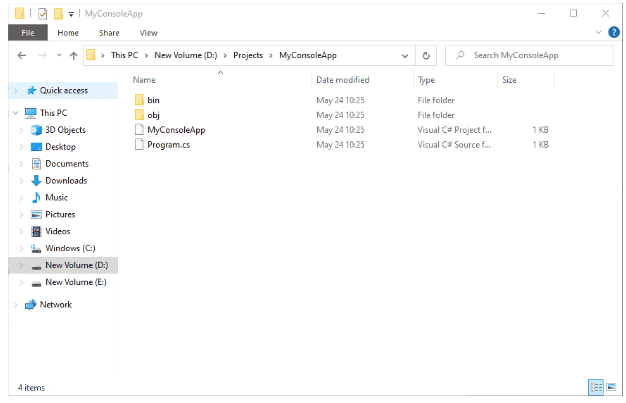Go back with the Back arrow

(22, 56)
